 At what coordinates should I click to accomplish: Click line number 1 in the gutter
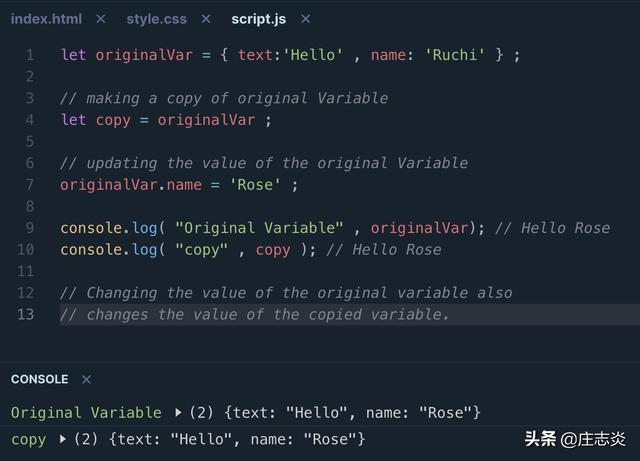tap(30, 55)
